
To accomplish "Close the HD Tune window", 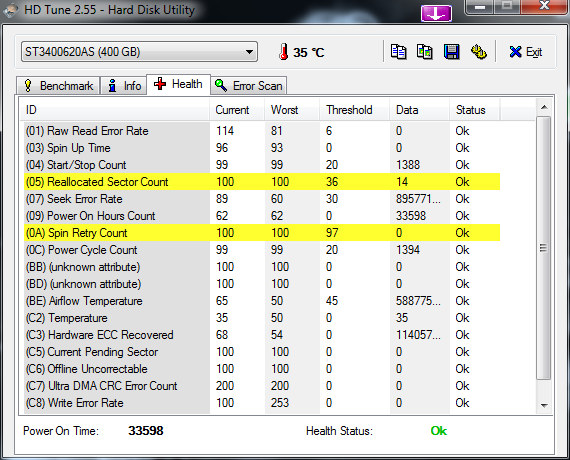I will [544, 7].
